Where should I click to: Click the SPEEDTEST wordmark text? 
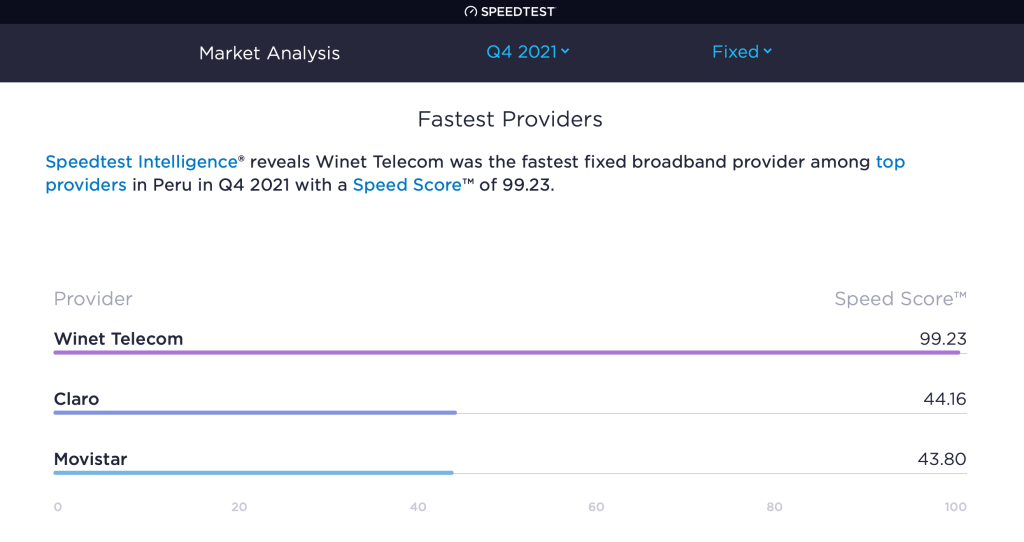[x=518, y=12]
